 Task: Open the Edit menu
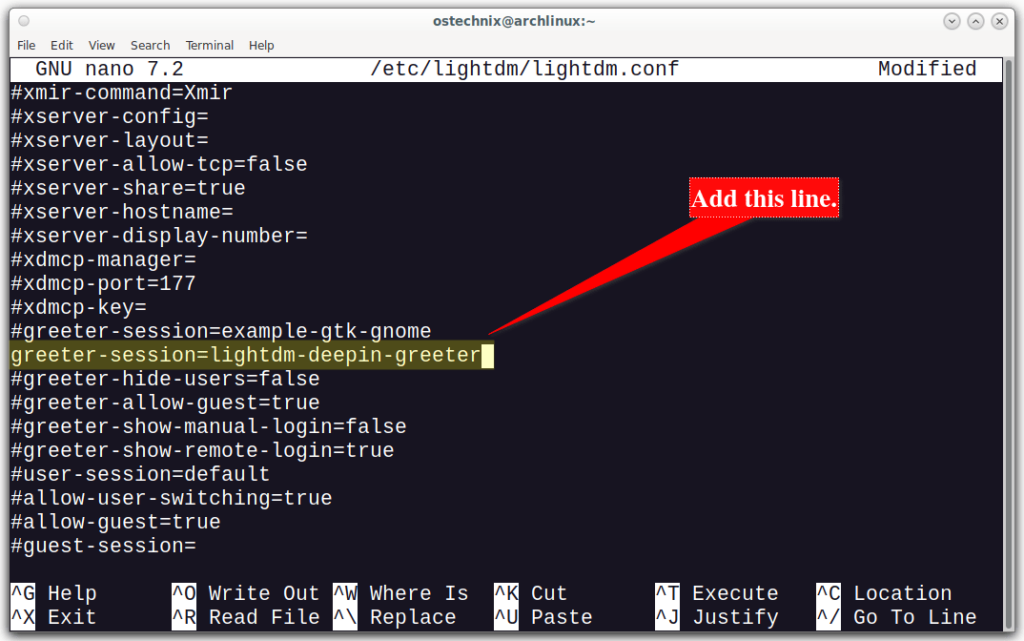(x=61, y=45)
